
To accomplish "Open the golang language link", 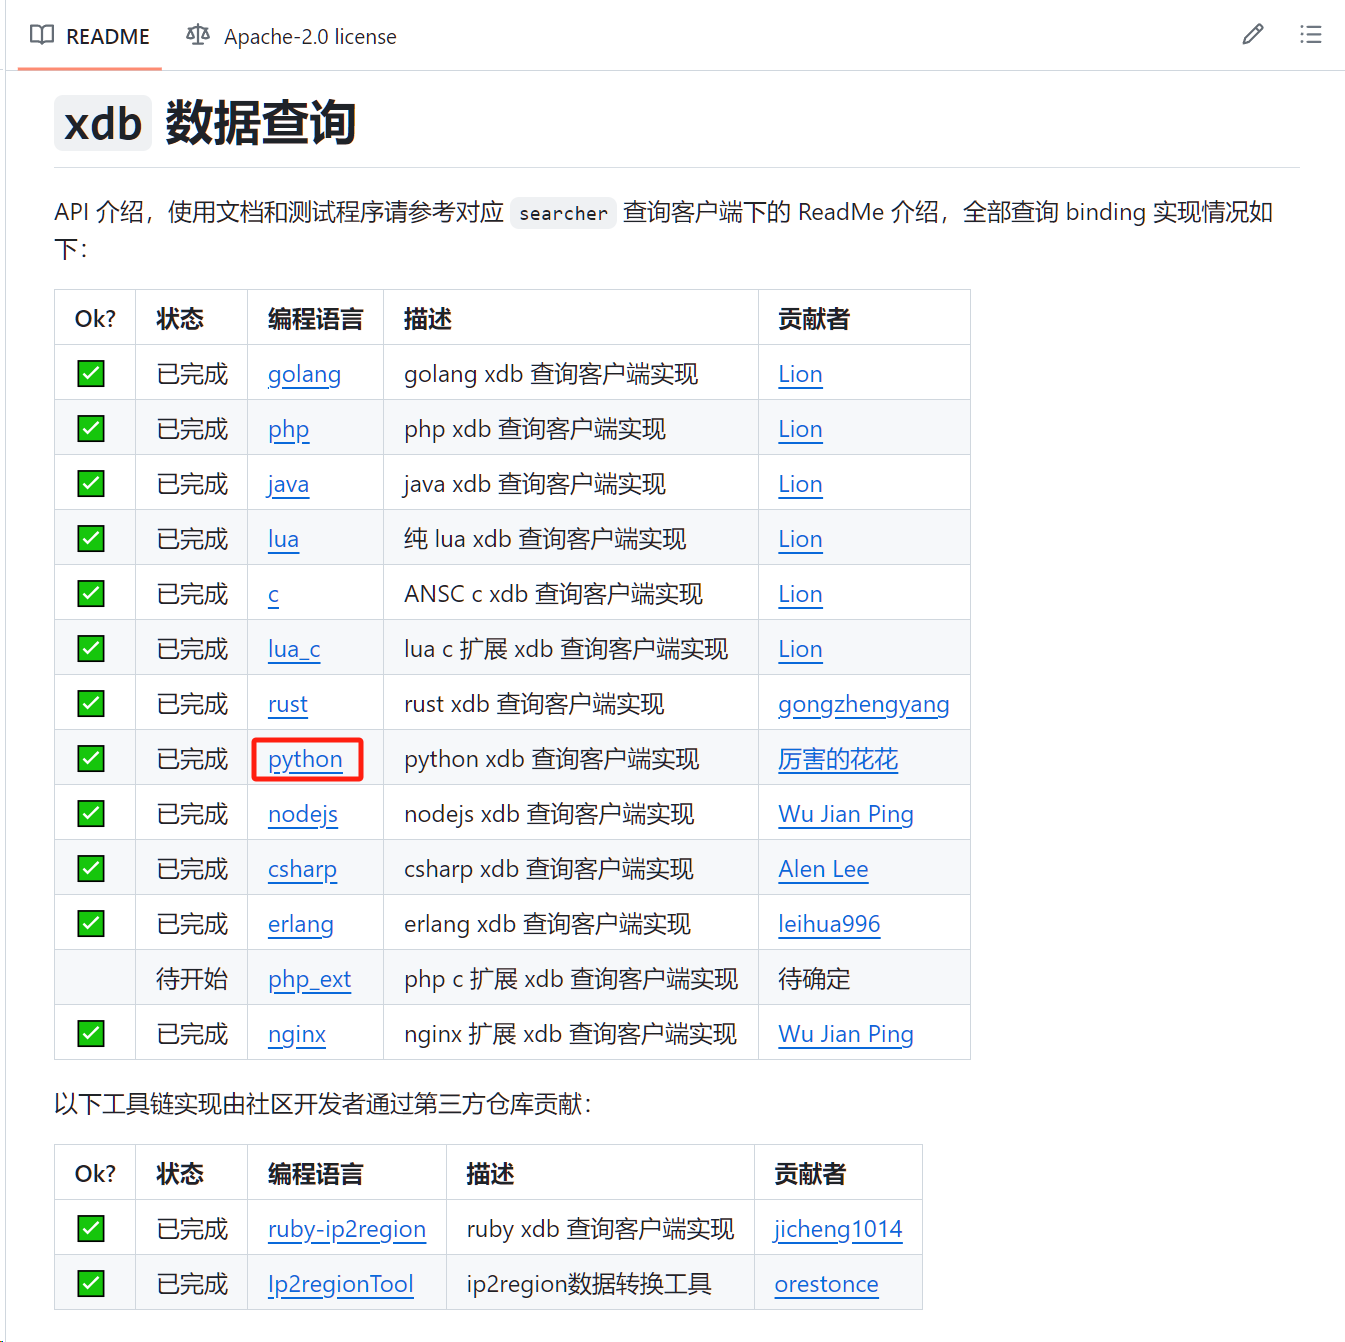I will (304, 374).
